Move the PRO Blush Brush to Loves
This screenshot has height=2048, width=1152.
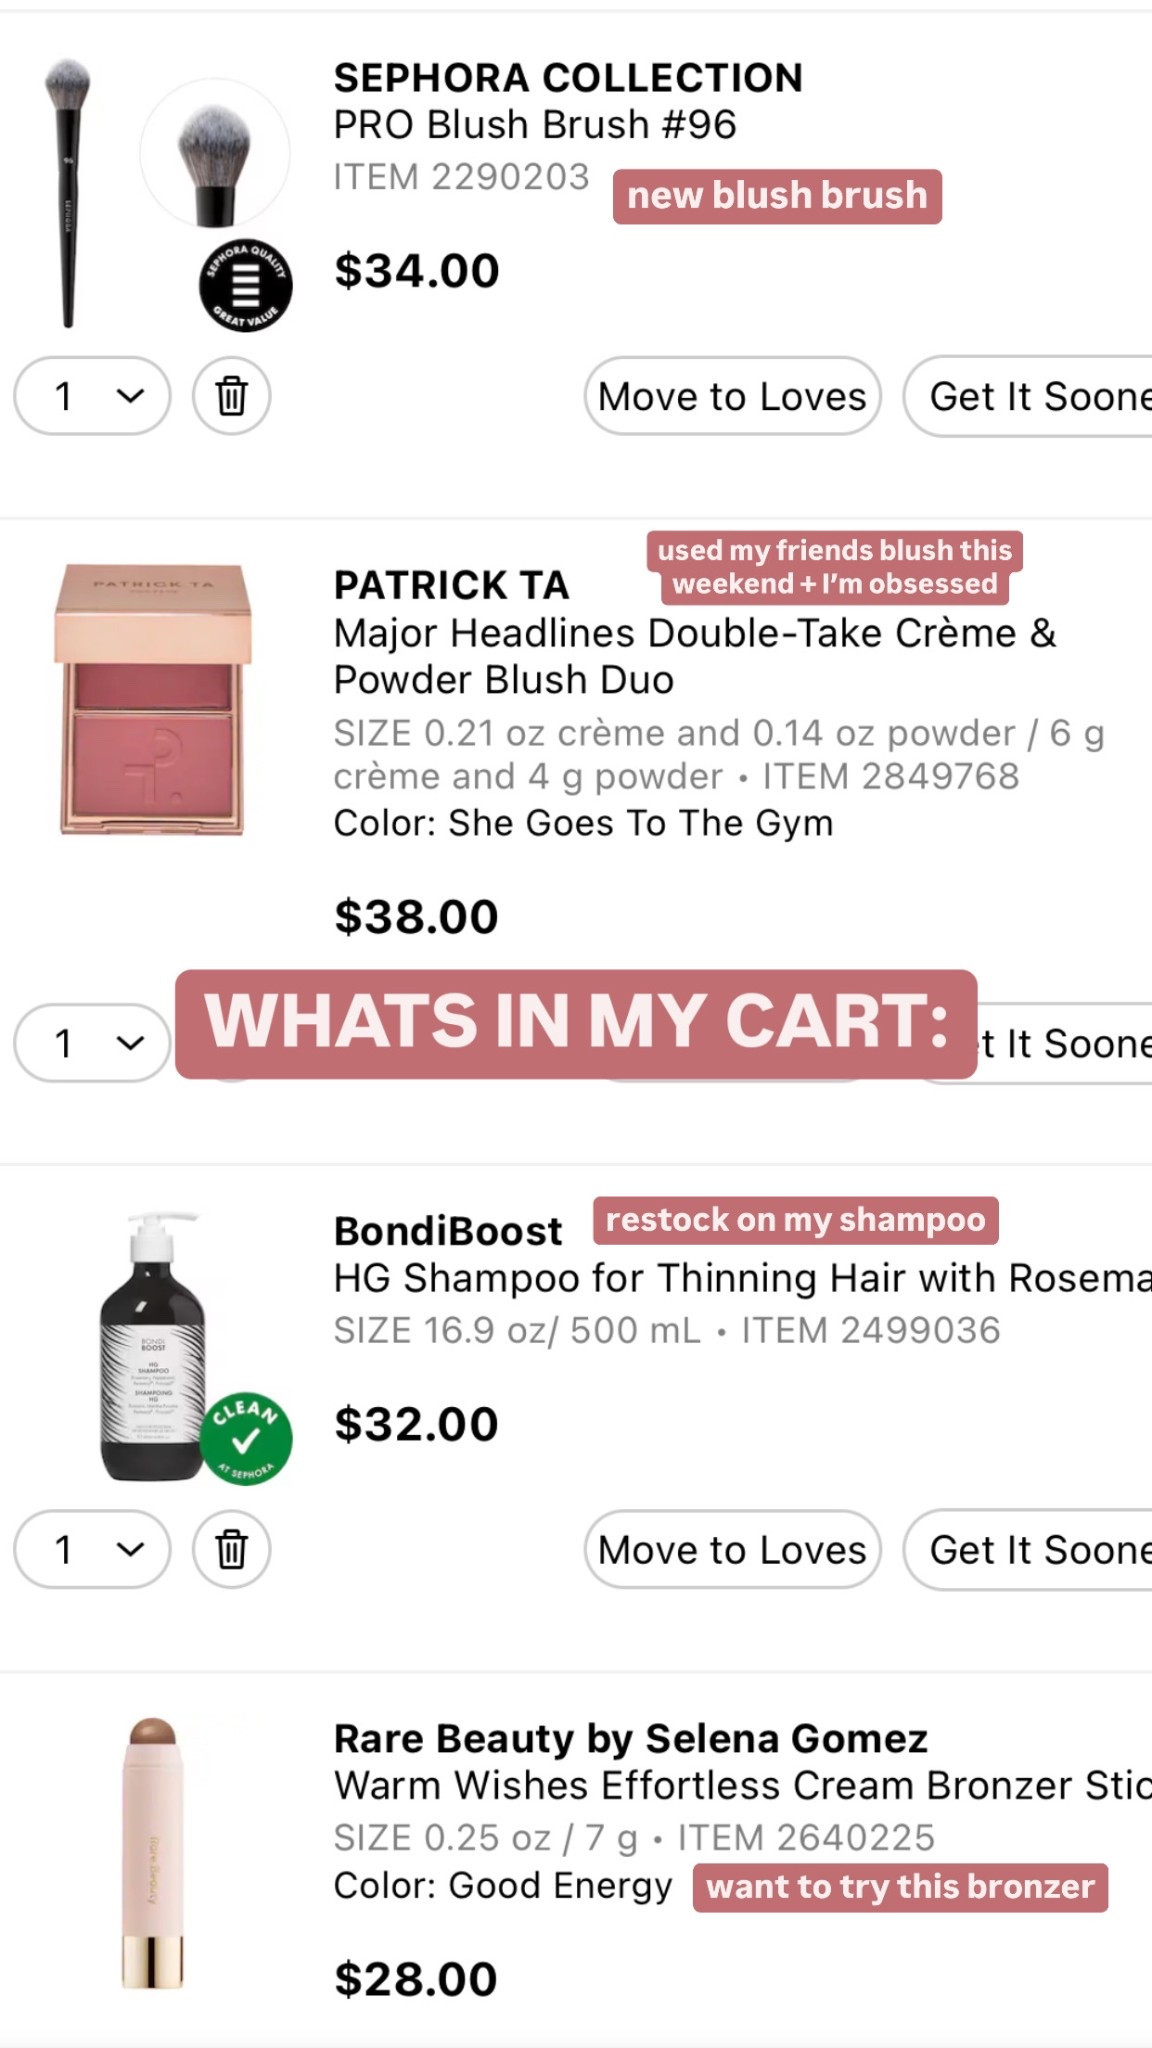tap(731, 396)
